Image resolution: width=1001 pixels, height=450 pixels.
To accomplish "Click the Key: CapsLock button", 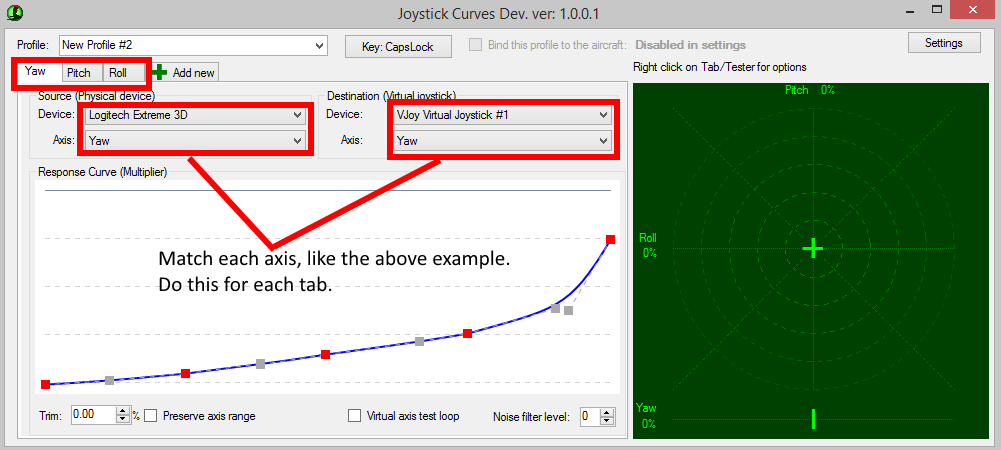I will [398, 47].
